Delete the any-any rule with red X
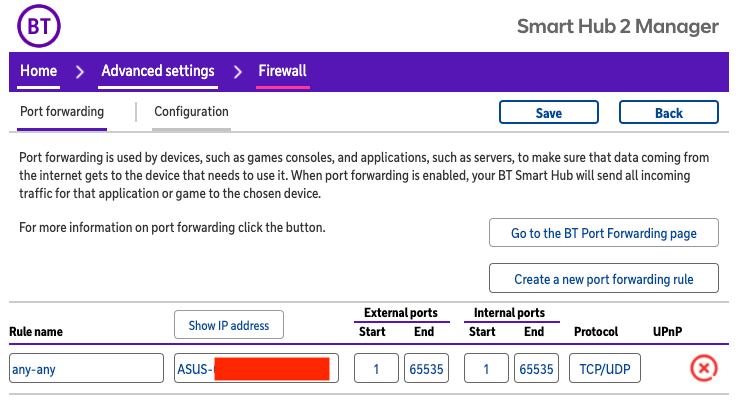This screenshot has height=409, width=741. click(x=704, y=369)
